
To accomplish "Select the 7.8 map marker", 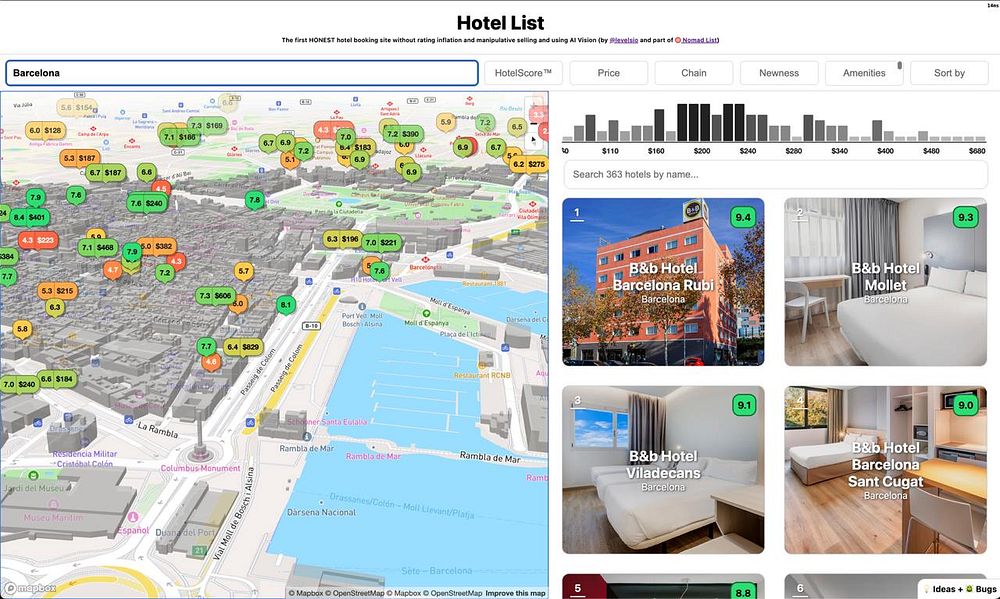I will [x=254, y=200].
